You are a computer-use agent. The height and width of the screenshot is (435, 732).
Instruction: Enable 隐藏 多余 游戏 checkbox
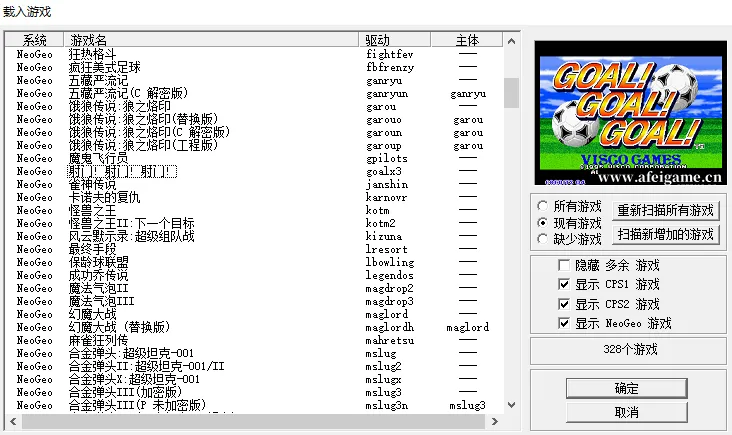tap(565, 266)
